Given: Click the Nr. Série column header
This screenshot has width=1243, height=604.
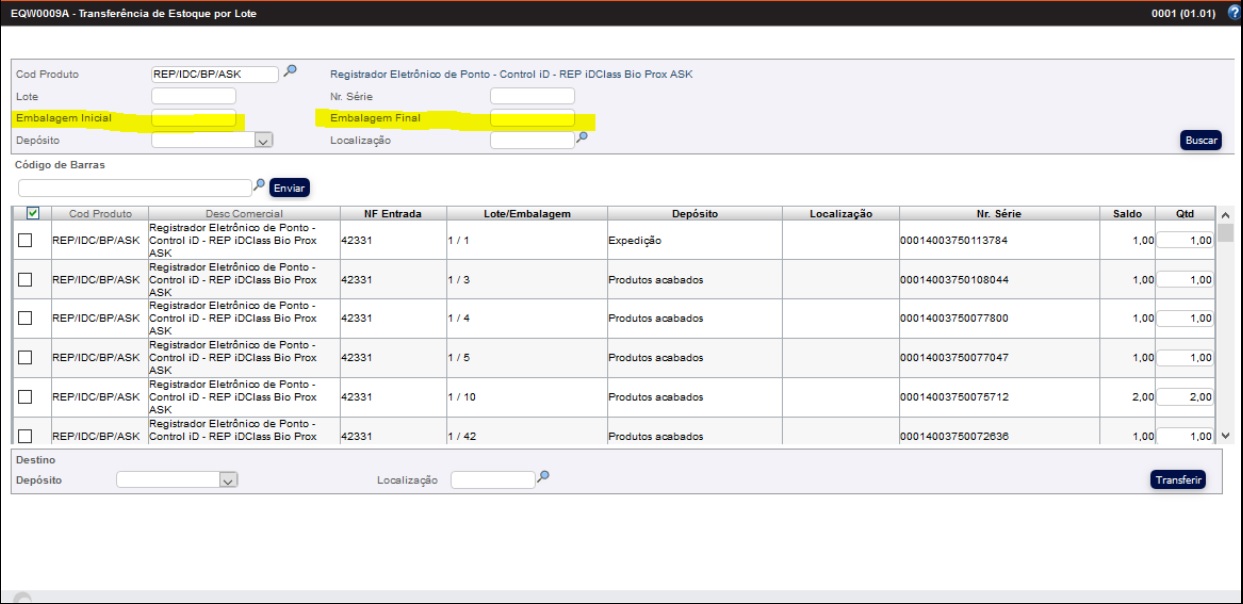Looking at the screenshot, I should pyautogui.click(x=998, y=214).
